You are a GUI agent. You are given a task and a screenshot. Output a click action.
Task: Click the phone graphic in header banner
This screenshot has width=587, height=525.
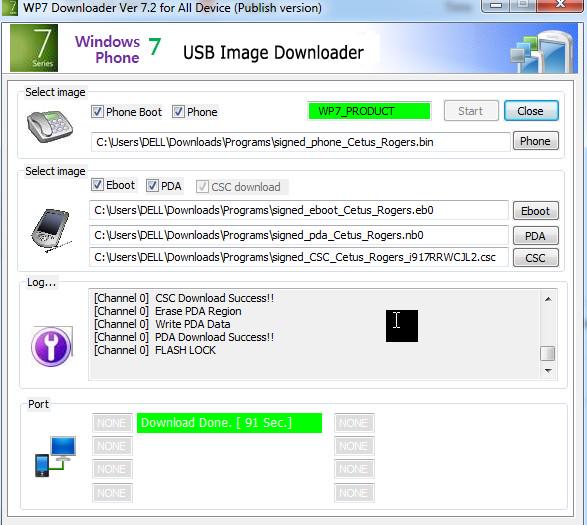(543, 52)
